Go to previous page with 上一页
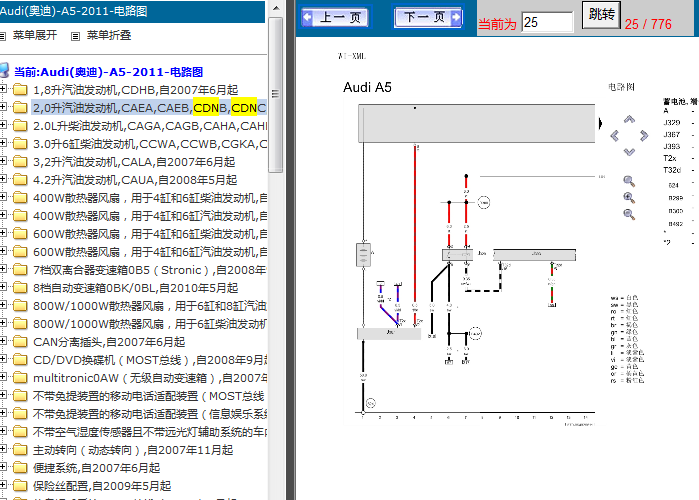 [x=335, y=18]
